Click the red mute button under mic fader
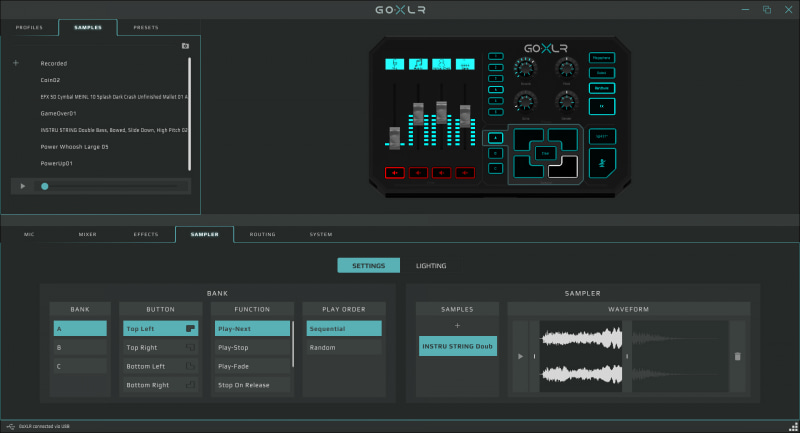 click(x=394, y=173)
